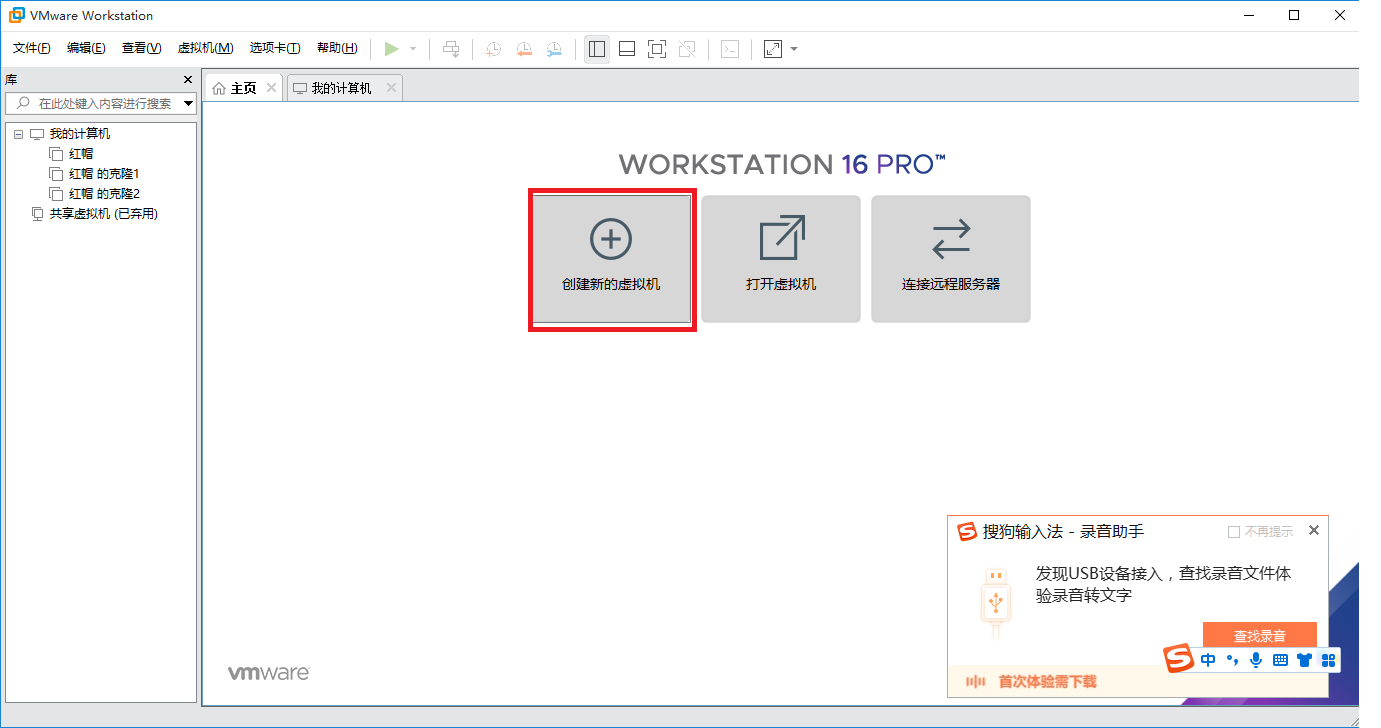This screenshot has height=728, width=1381.
Task: Close the 我的计算机 tab
Action: (x=391, y=88)
